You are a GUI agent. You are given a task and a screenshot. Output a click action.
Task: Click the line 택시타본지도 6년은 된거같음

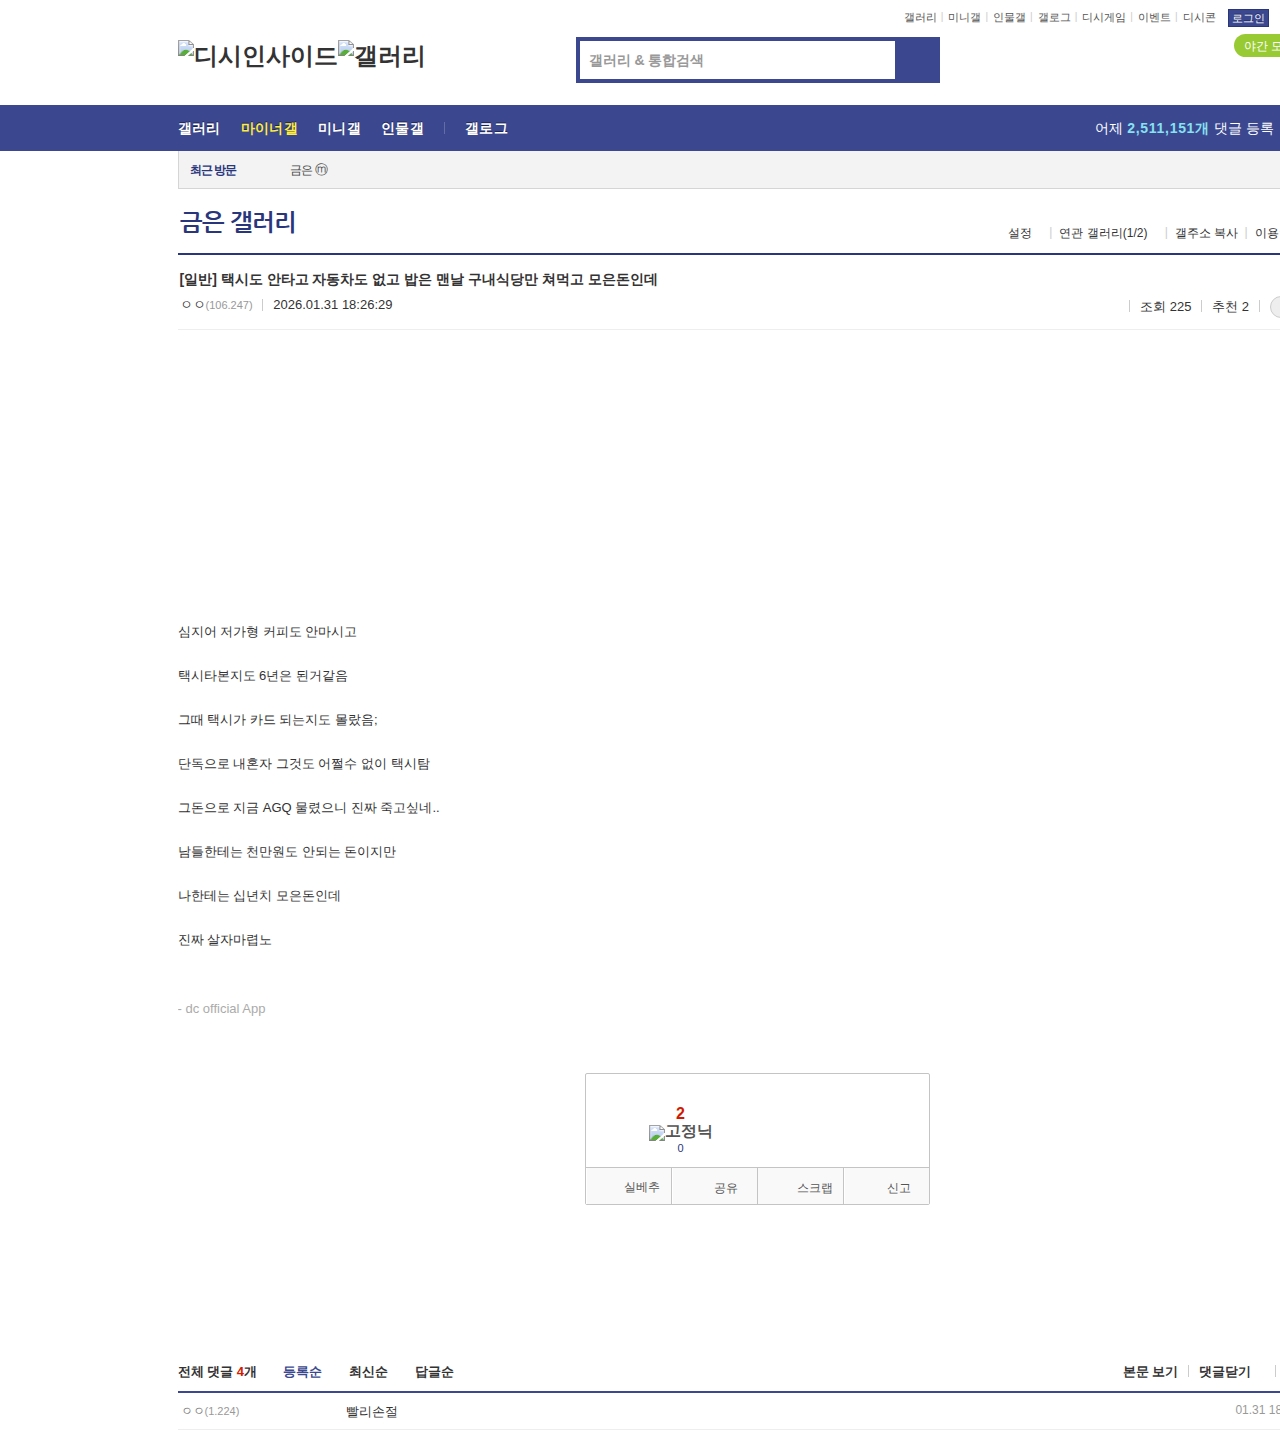[x=263, y=676]
